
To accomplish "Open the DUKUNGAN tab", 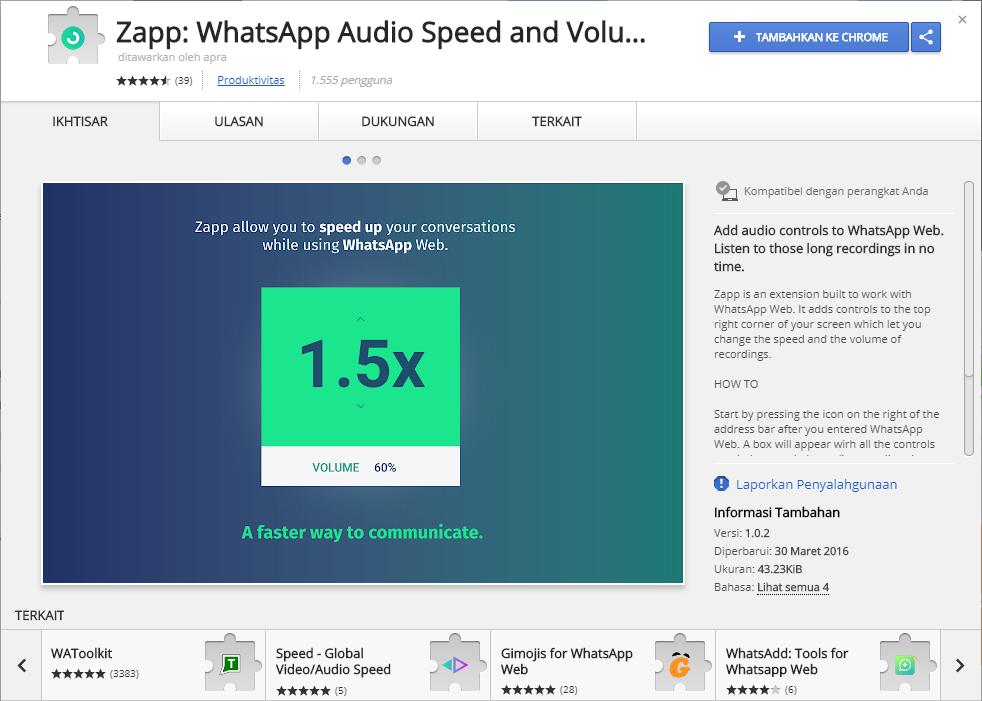I will coord(398,121).
